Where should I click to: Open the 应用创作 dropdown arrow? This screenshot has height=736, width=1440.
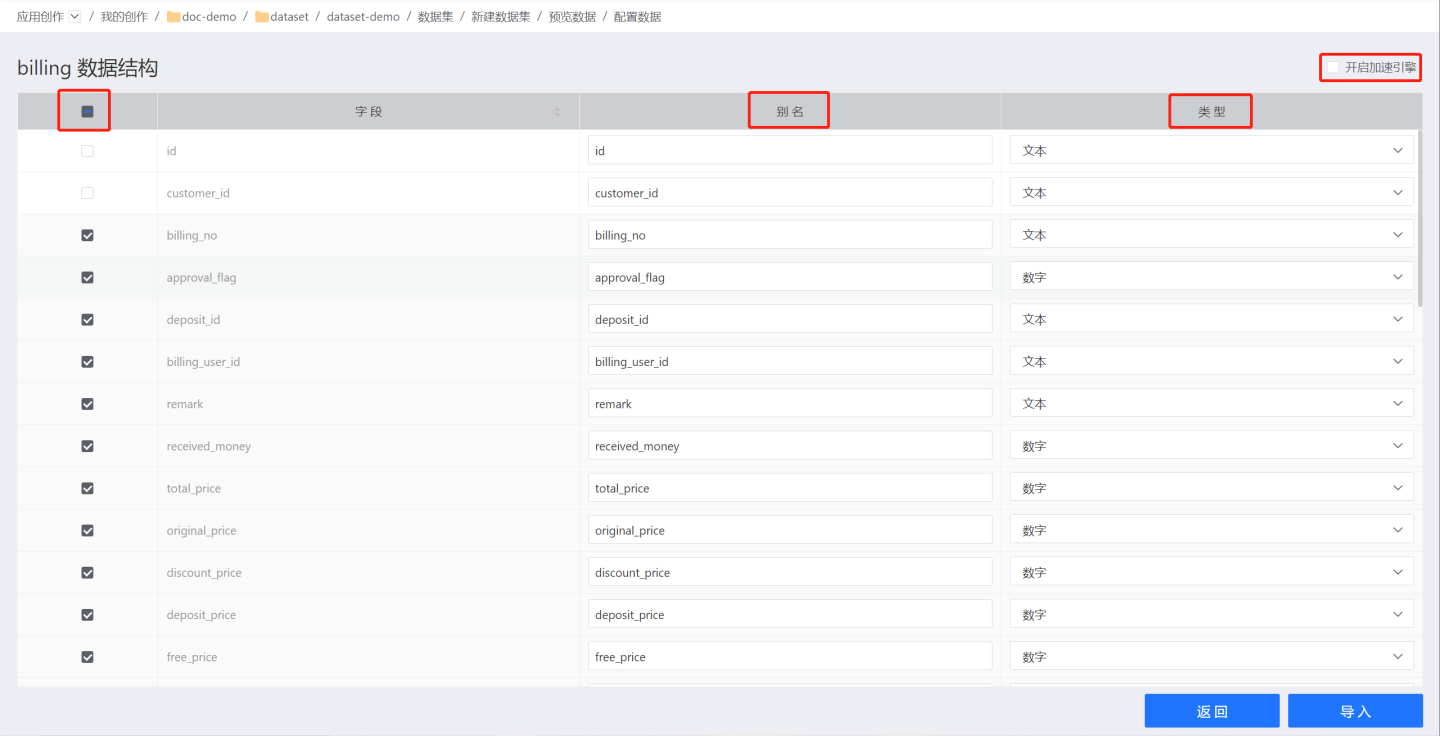click(x=75, y=17)
